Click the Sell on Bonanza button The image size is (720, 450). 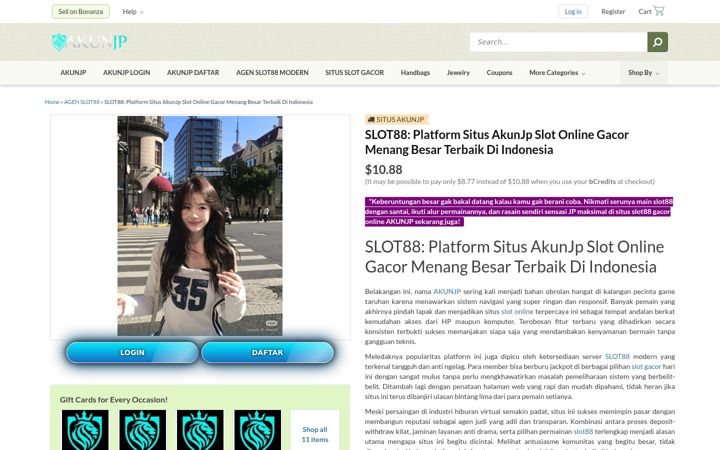pyautogui.click(x=81, y=11)
